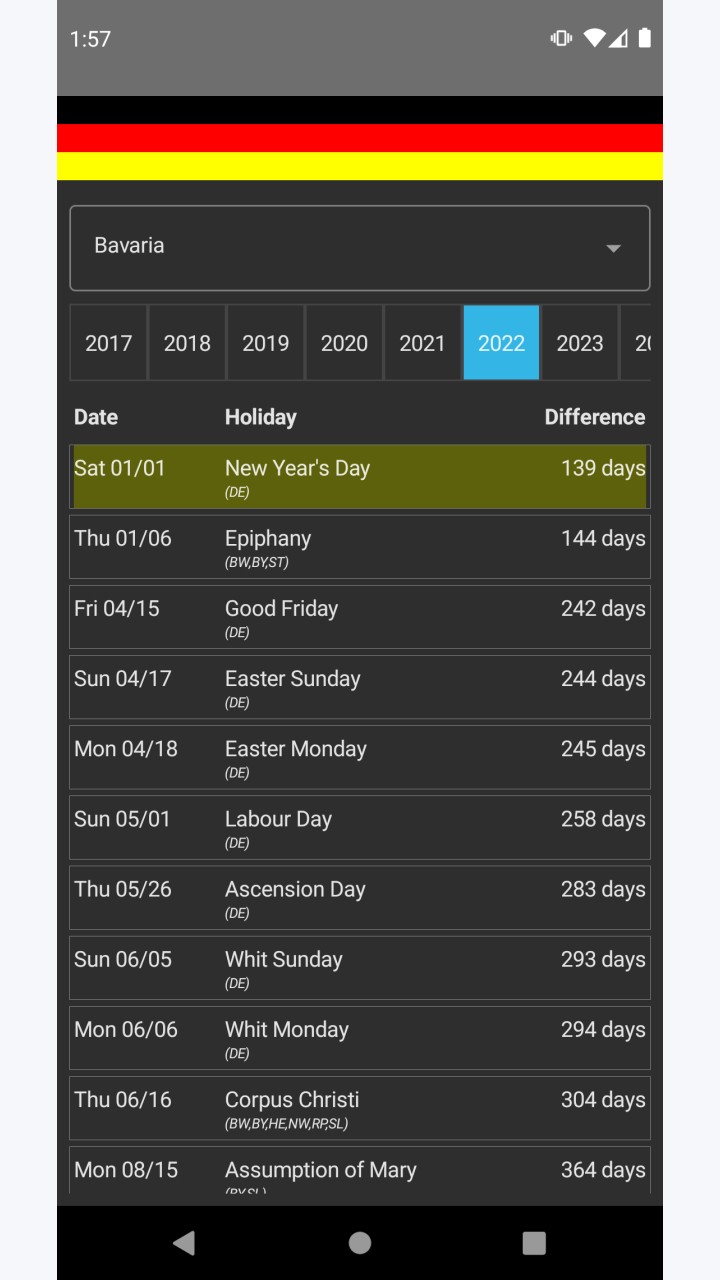Tap the battery icon in status bar
The width and height of the screenshot is (720, 1280).
click(645, 38)
